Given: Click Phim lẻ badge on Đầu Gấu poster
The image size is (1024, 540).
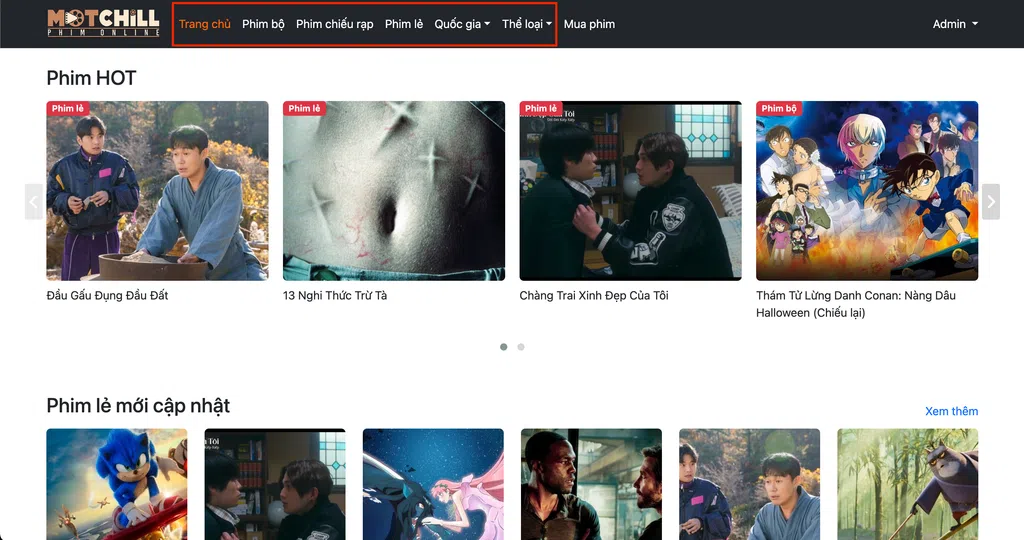Looking at the screenshot, I should point(68,108).
